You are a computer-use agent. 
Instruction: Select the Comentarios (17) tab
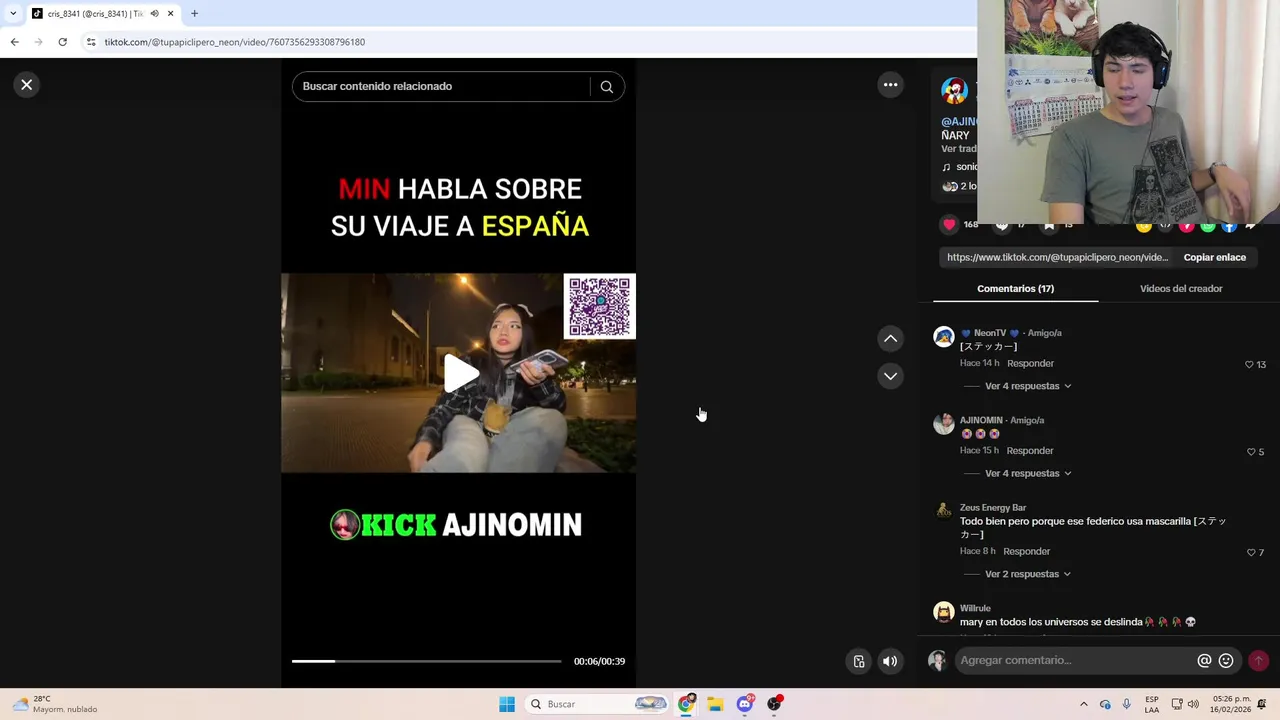pyautogui.click(x=1015, y=288)
